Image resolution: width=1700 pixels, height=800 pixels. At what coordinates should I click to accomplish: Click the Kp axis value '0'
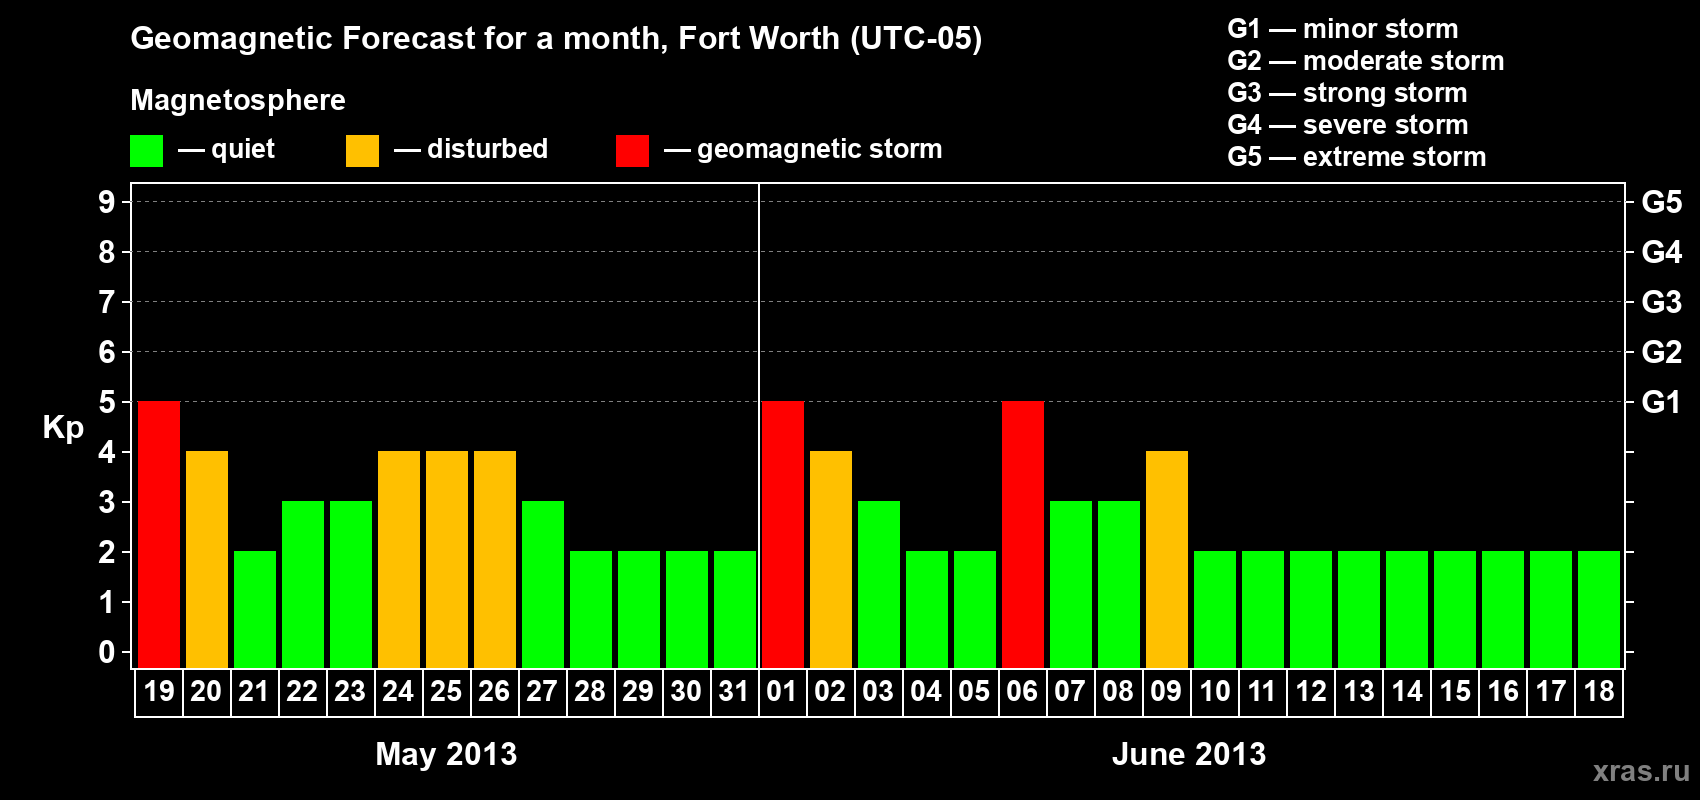[107, 652]
